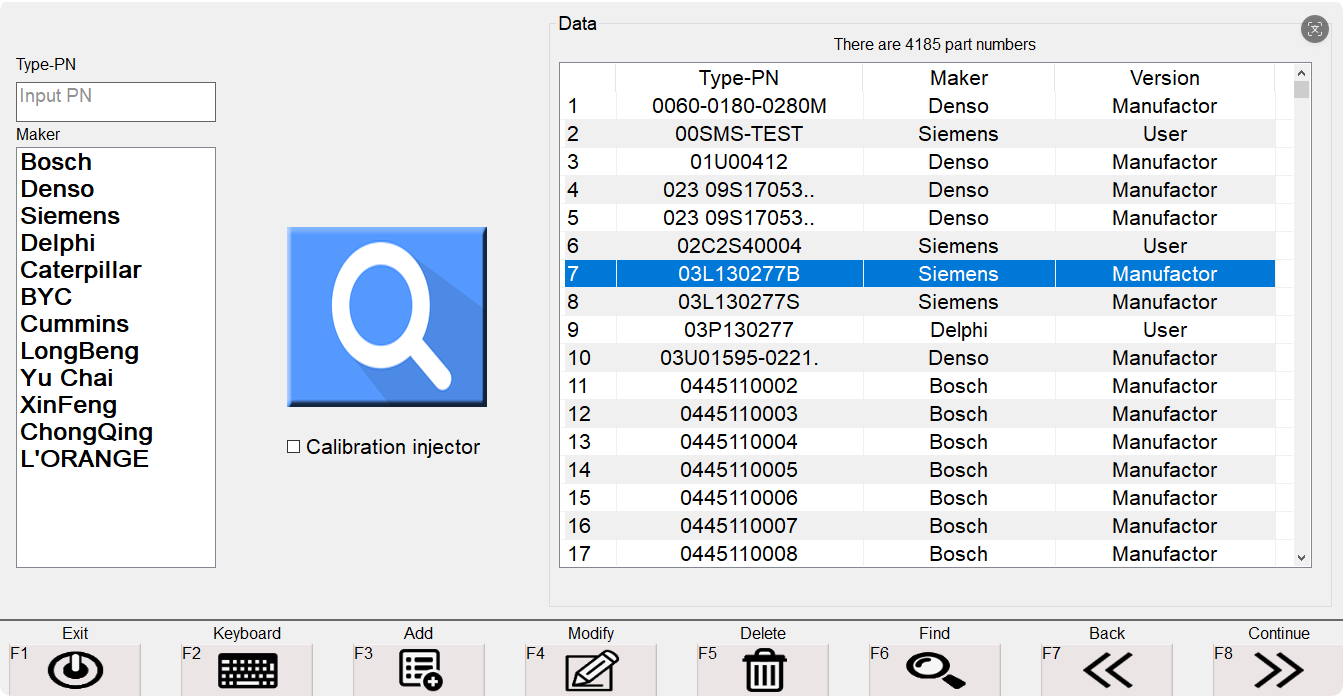Select Cummins in the Maker list
Image resolution: width=1343 pixels, height=696 pixels.
click(74, 323)
